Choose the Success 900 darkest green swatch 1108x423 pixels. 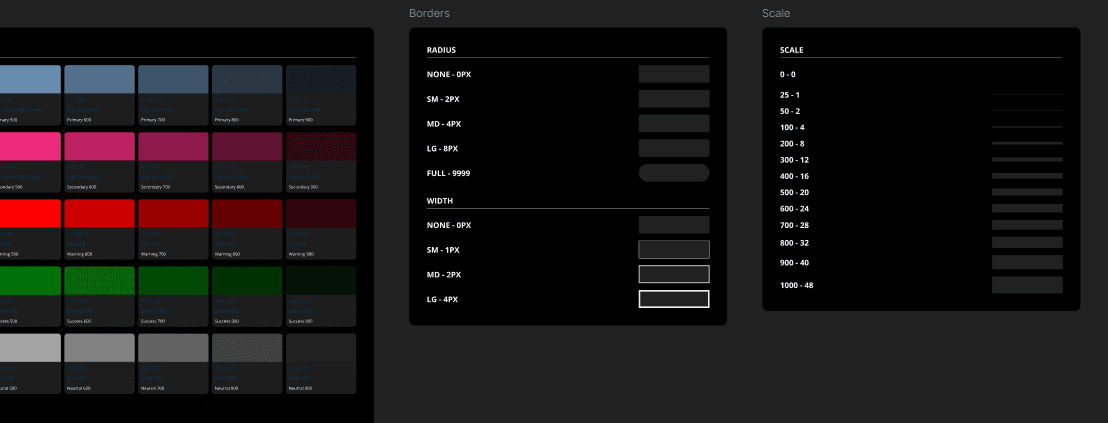pyautogui.click(x=321, y=280)
